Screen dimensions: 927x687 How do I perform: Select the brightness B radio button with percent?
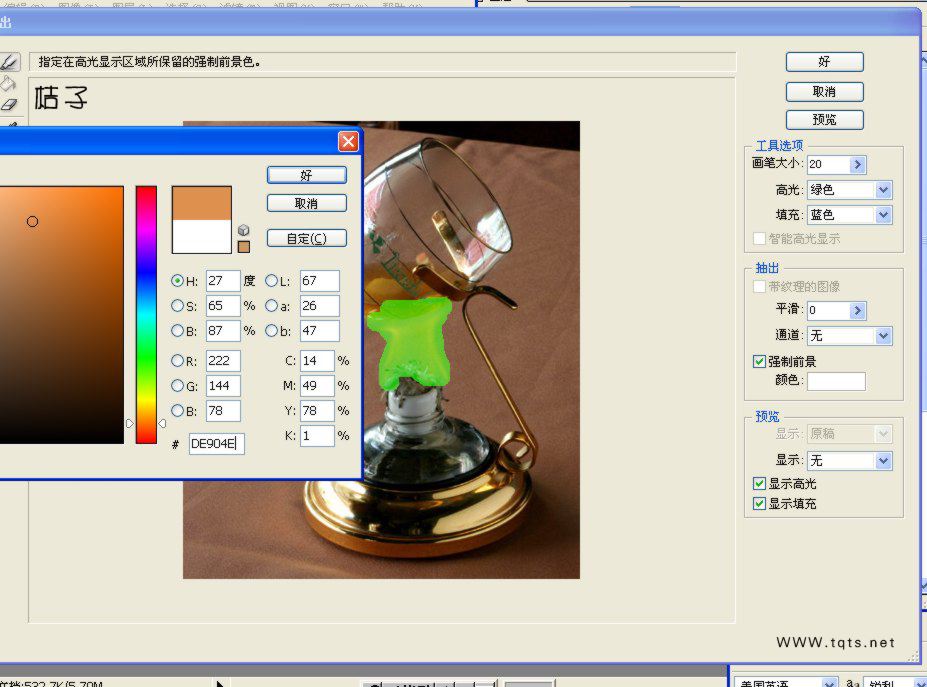click(177, 330)
